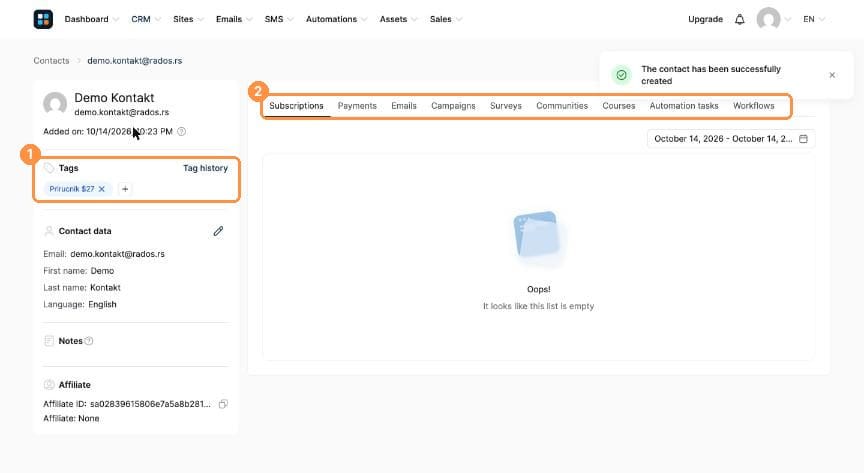Click the demo.kontakt@rados.rs breadcrumb

[134, 61]
